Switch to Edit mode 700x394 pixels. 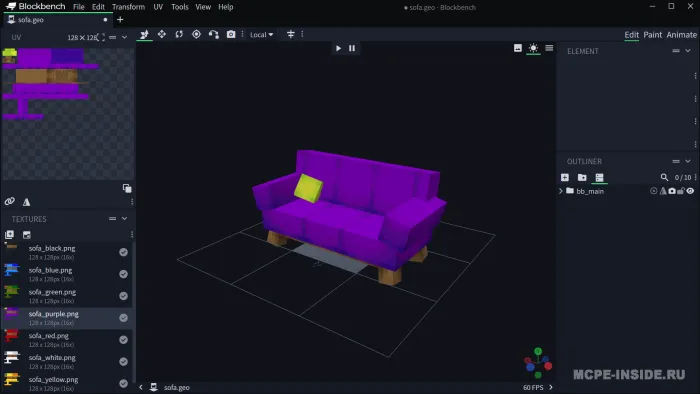[x=631, y=35]
